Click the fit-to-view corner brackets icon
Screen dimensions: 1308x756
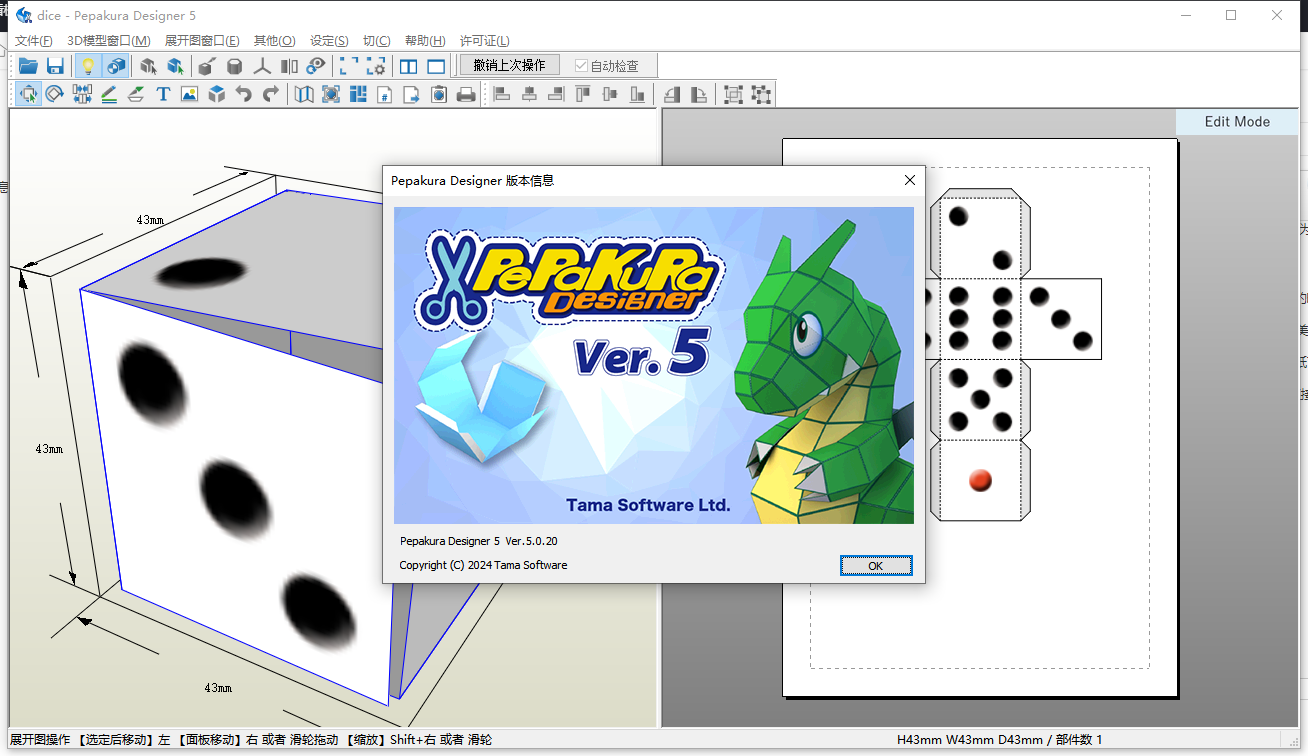point(349,66)
